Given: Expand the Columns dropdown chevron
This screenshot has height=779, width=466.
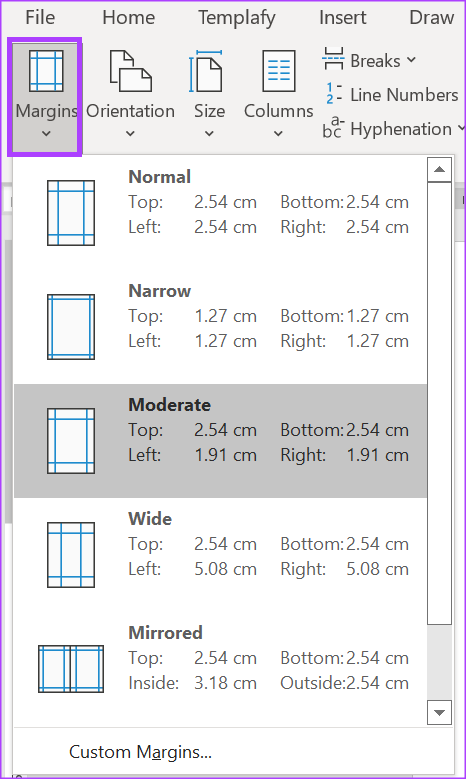Looking at the screenshot, I should click(x=278, y=133).
